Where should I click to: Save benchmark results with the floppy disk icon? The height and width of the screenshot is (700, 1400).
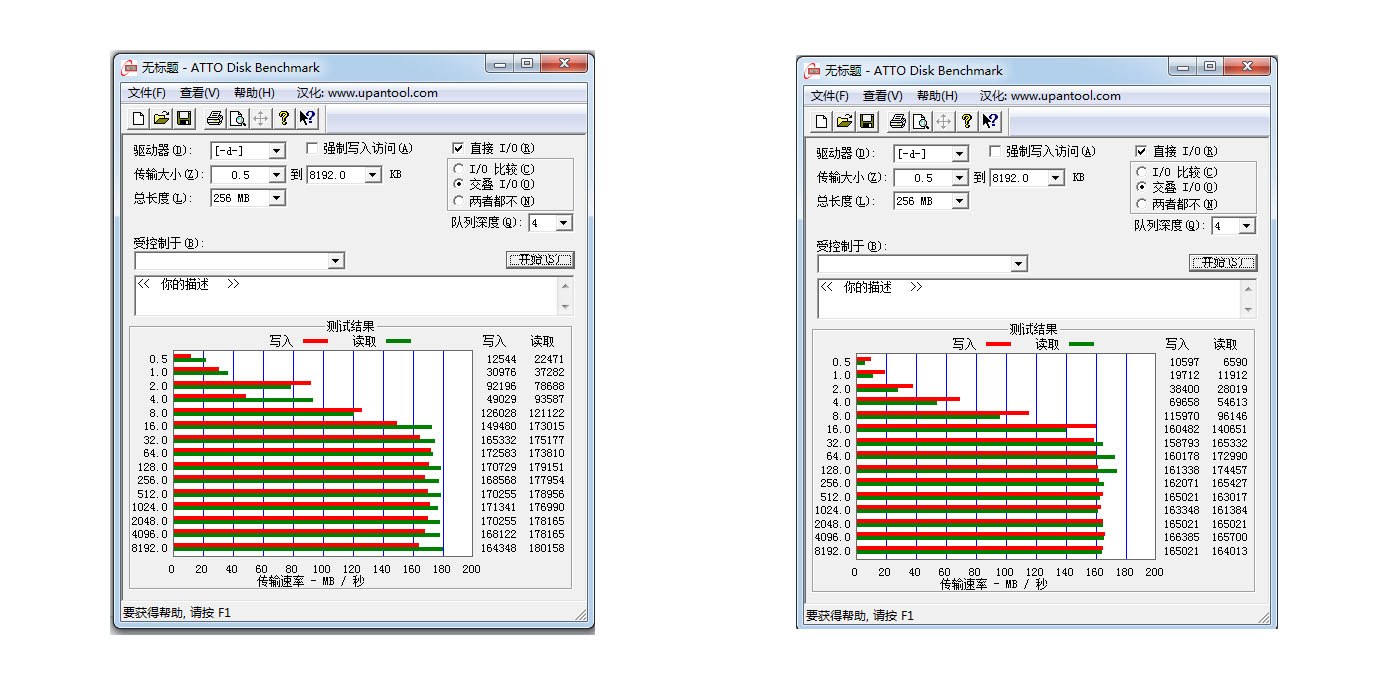184,118
